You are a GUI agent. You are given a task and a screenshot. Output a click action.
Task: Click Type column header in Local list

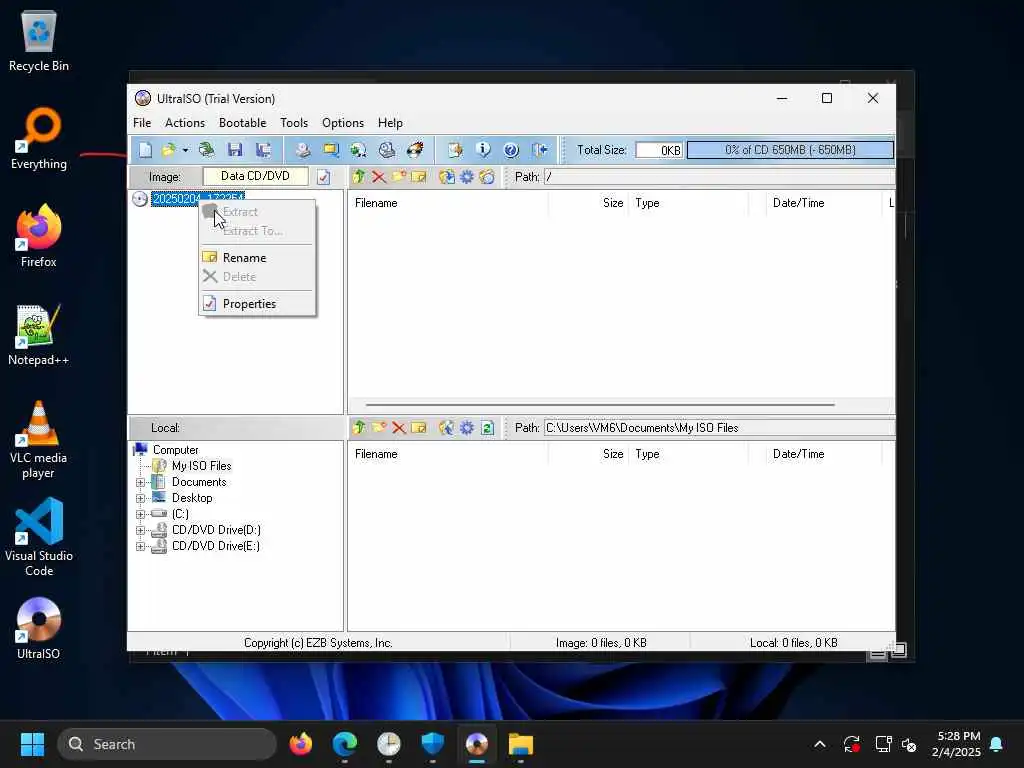[x=689, y=454]
